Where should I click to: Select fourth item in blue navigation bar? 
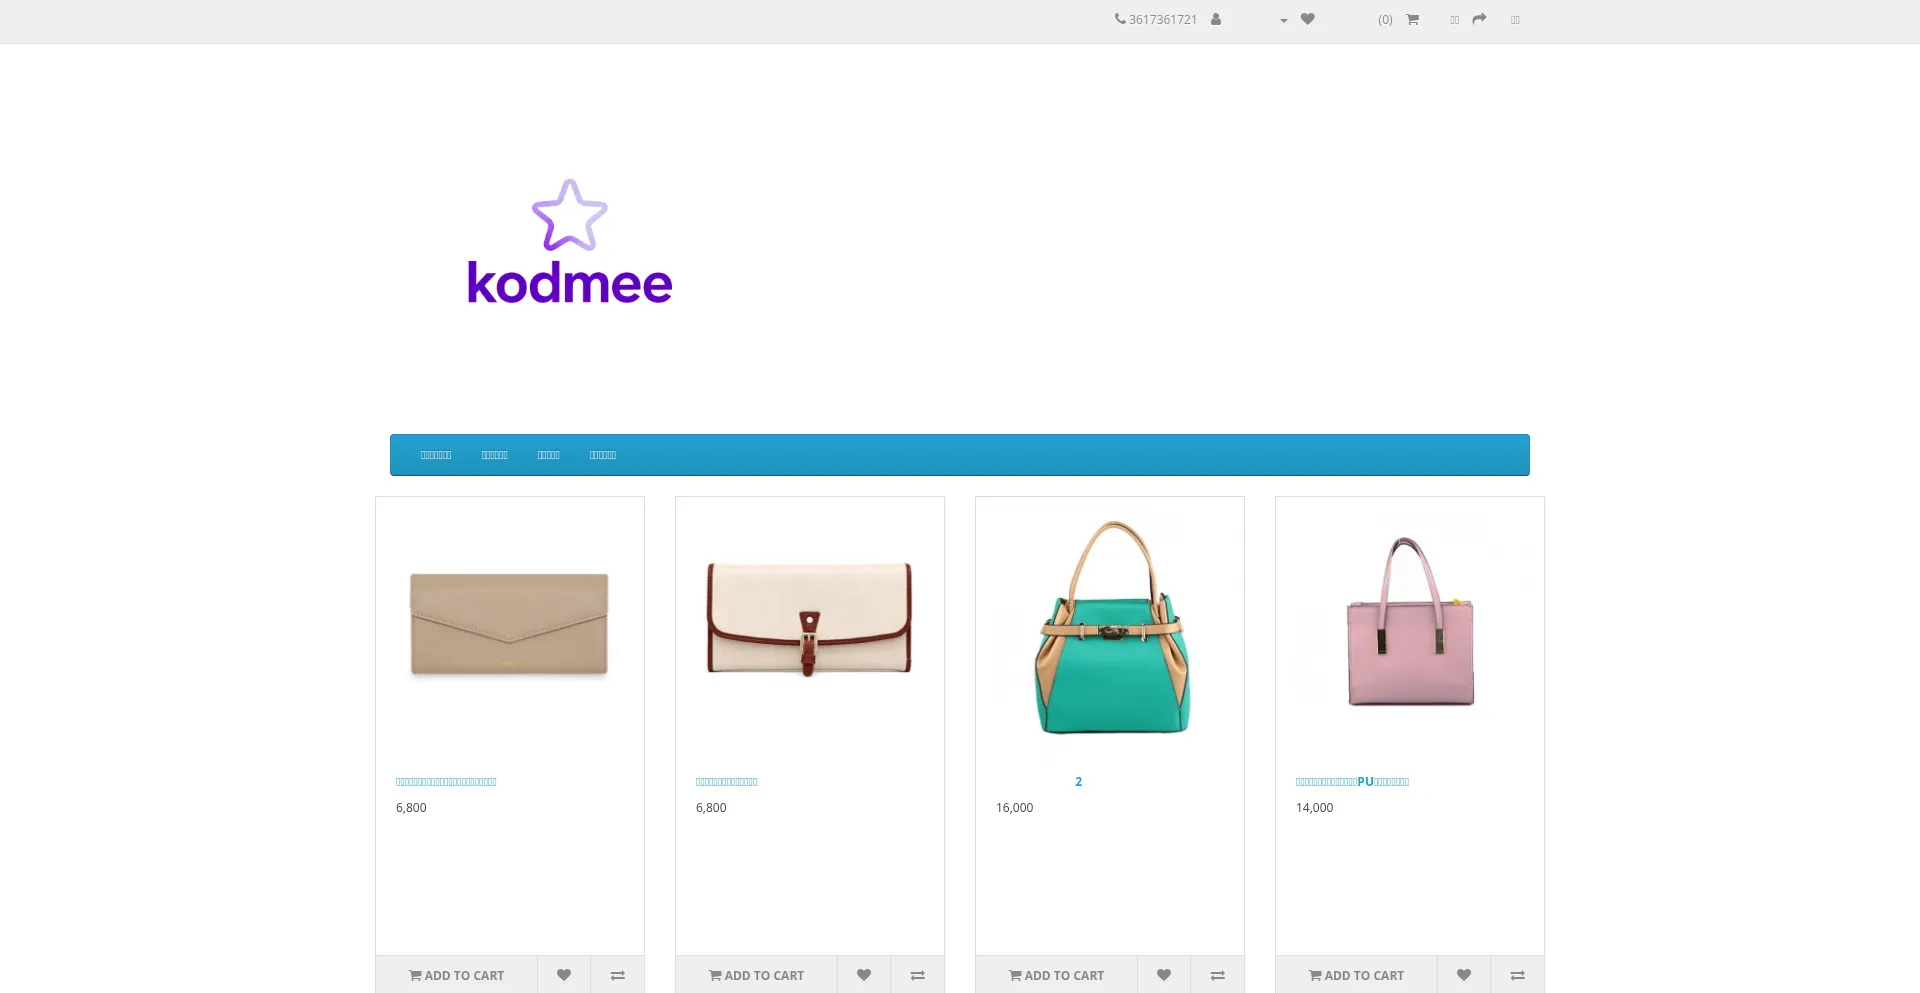[x=602, y=455]
